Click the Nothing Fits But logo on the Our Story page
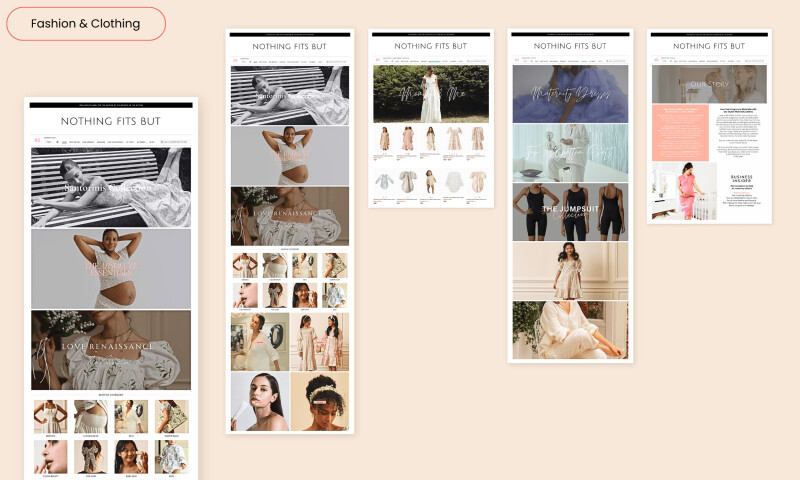This screenshot has width=800, height=480. (x=709, y=46)
